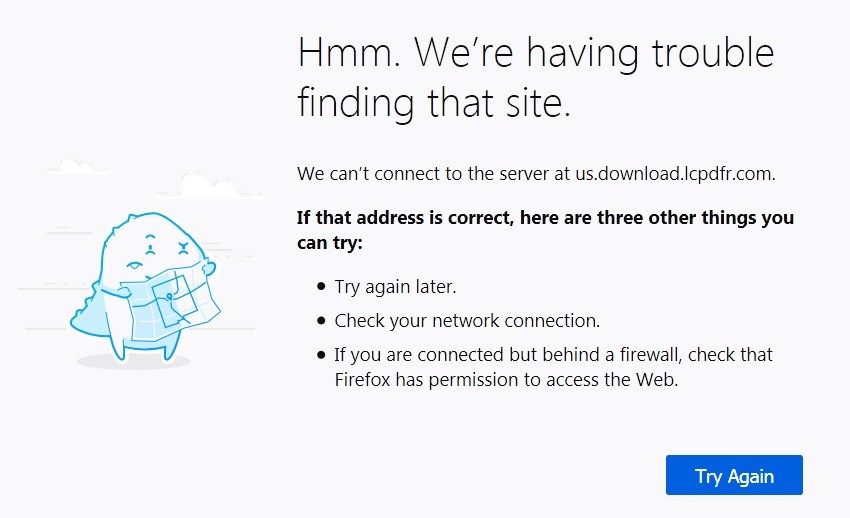Click the us.download.lcpdfr.com server address
This screenshot has width=850, height=518.
pos(675,174)
